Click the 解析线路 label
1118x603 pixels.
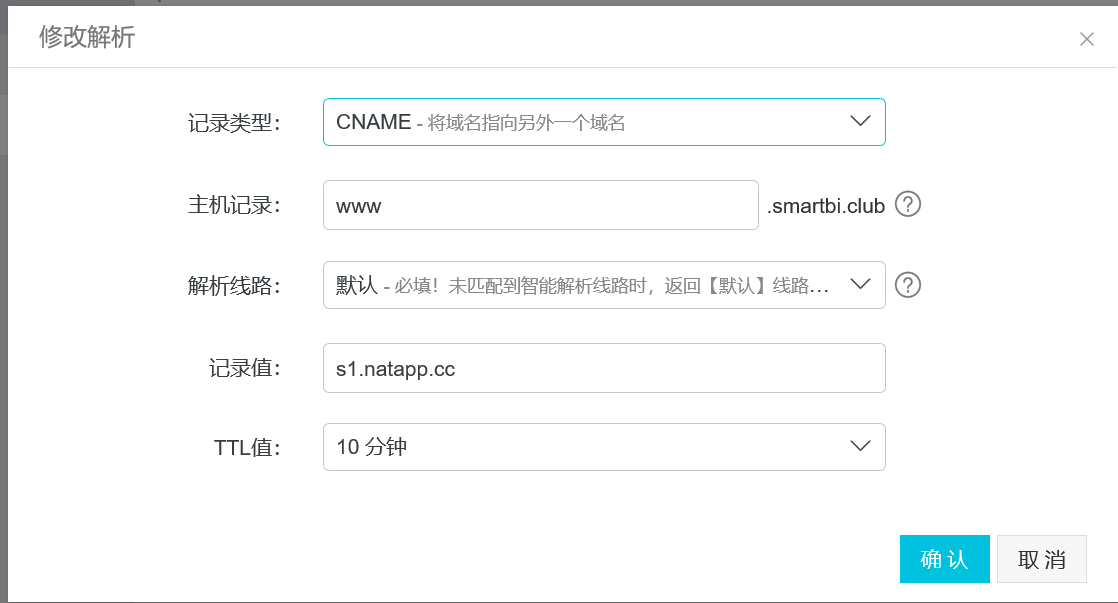[234, 286]
